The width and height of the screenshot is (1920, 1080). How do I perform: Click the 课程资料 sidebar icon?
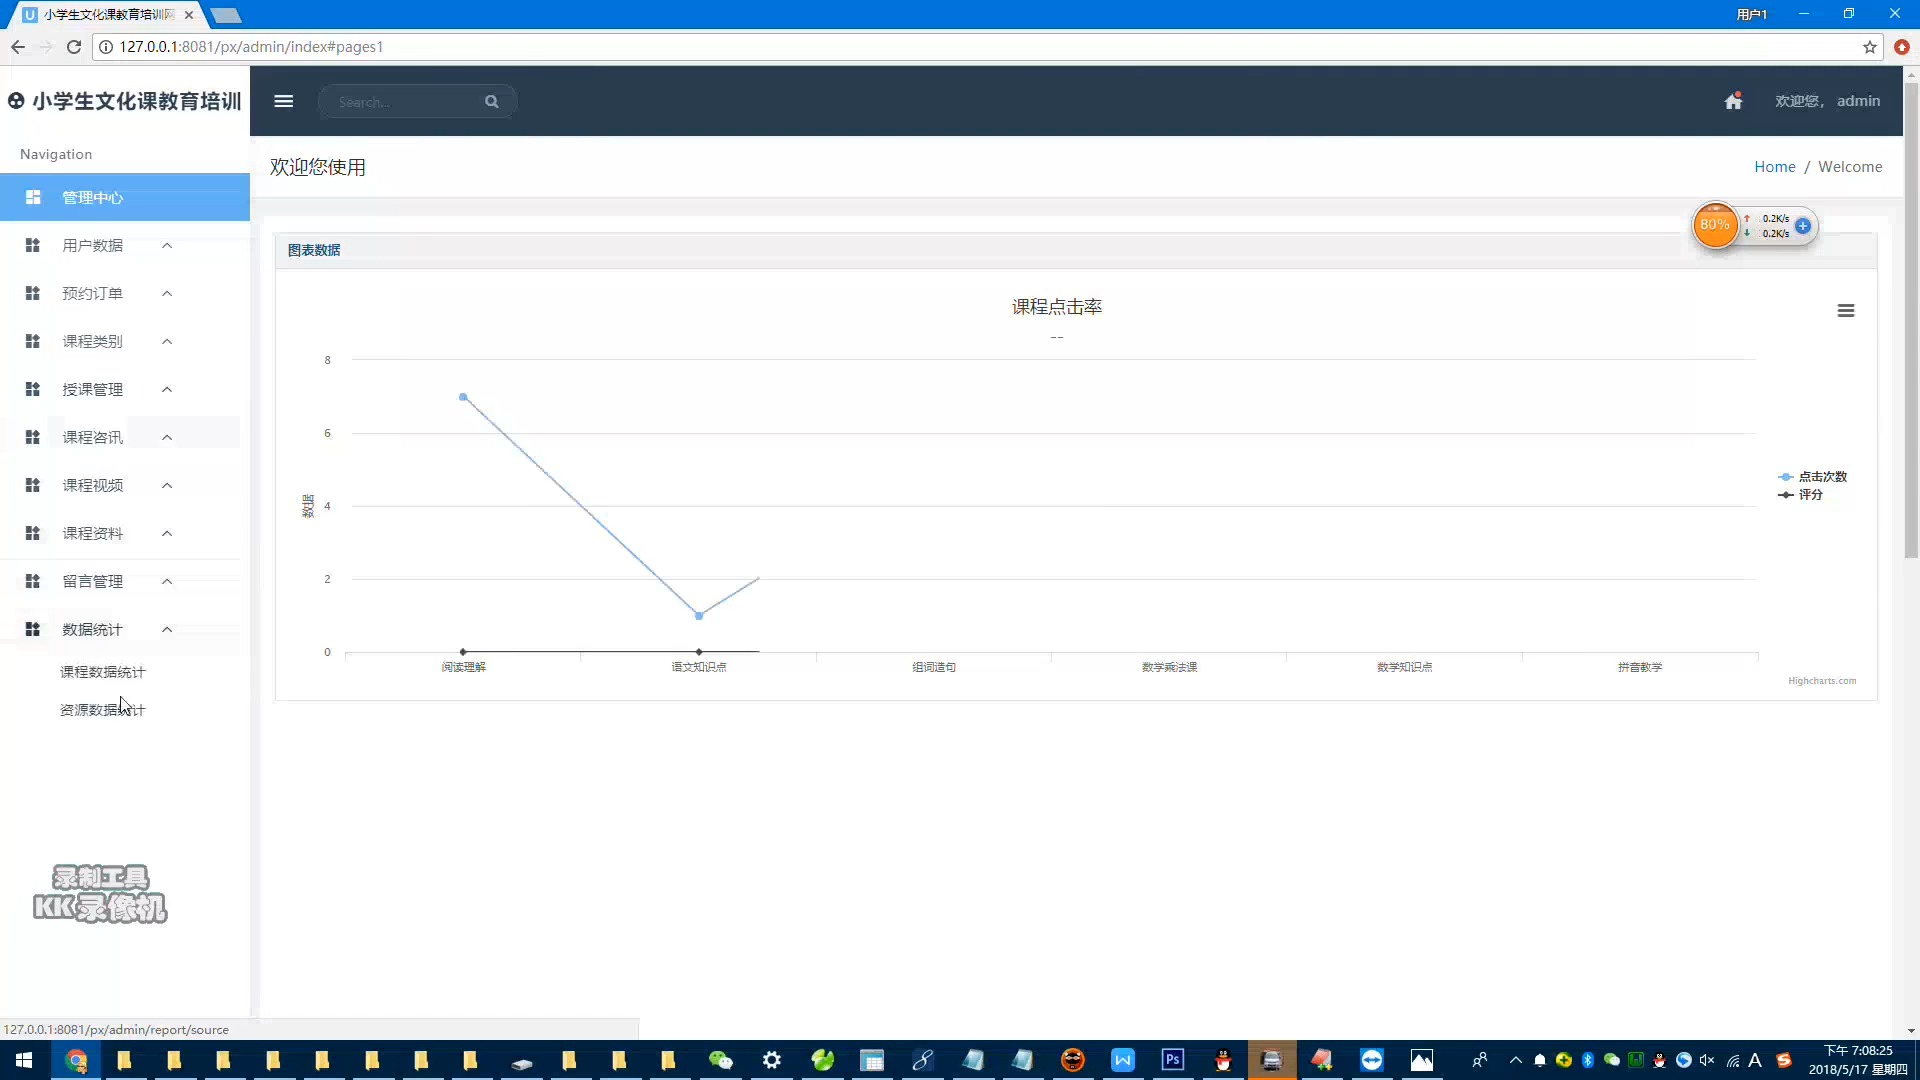[x=33, y=533]
